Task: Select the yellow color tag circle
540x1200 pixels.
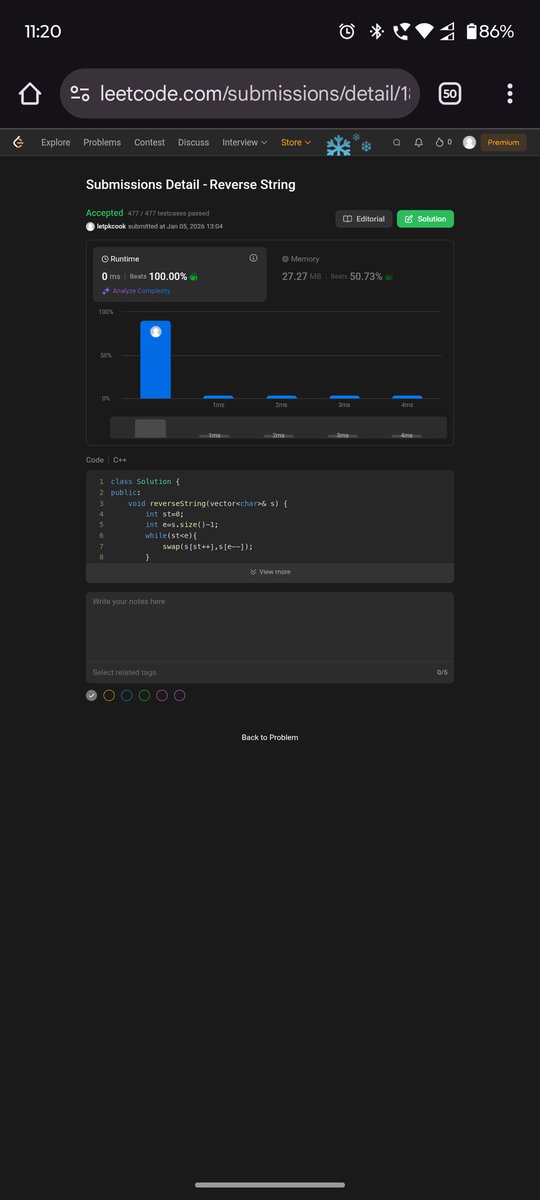Action: (109, 695)
